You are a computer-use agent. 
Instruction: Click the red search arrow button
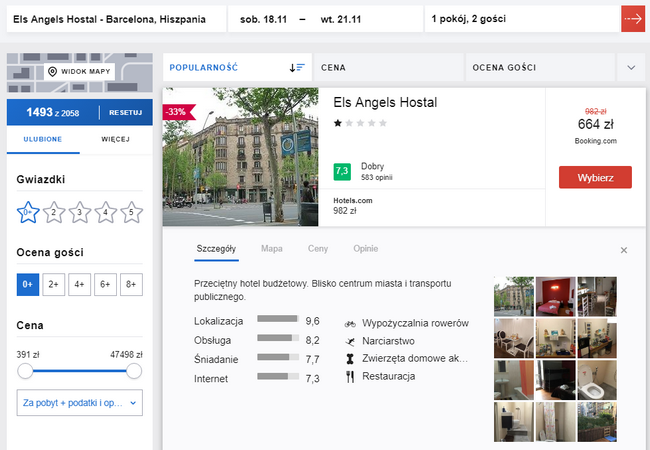632,19
